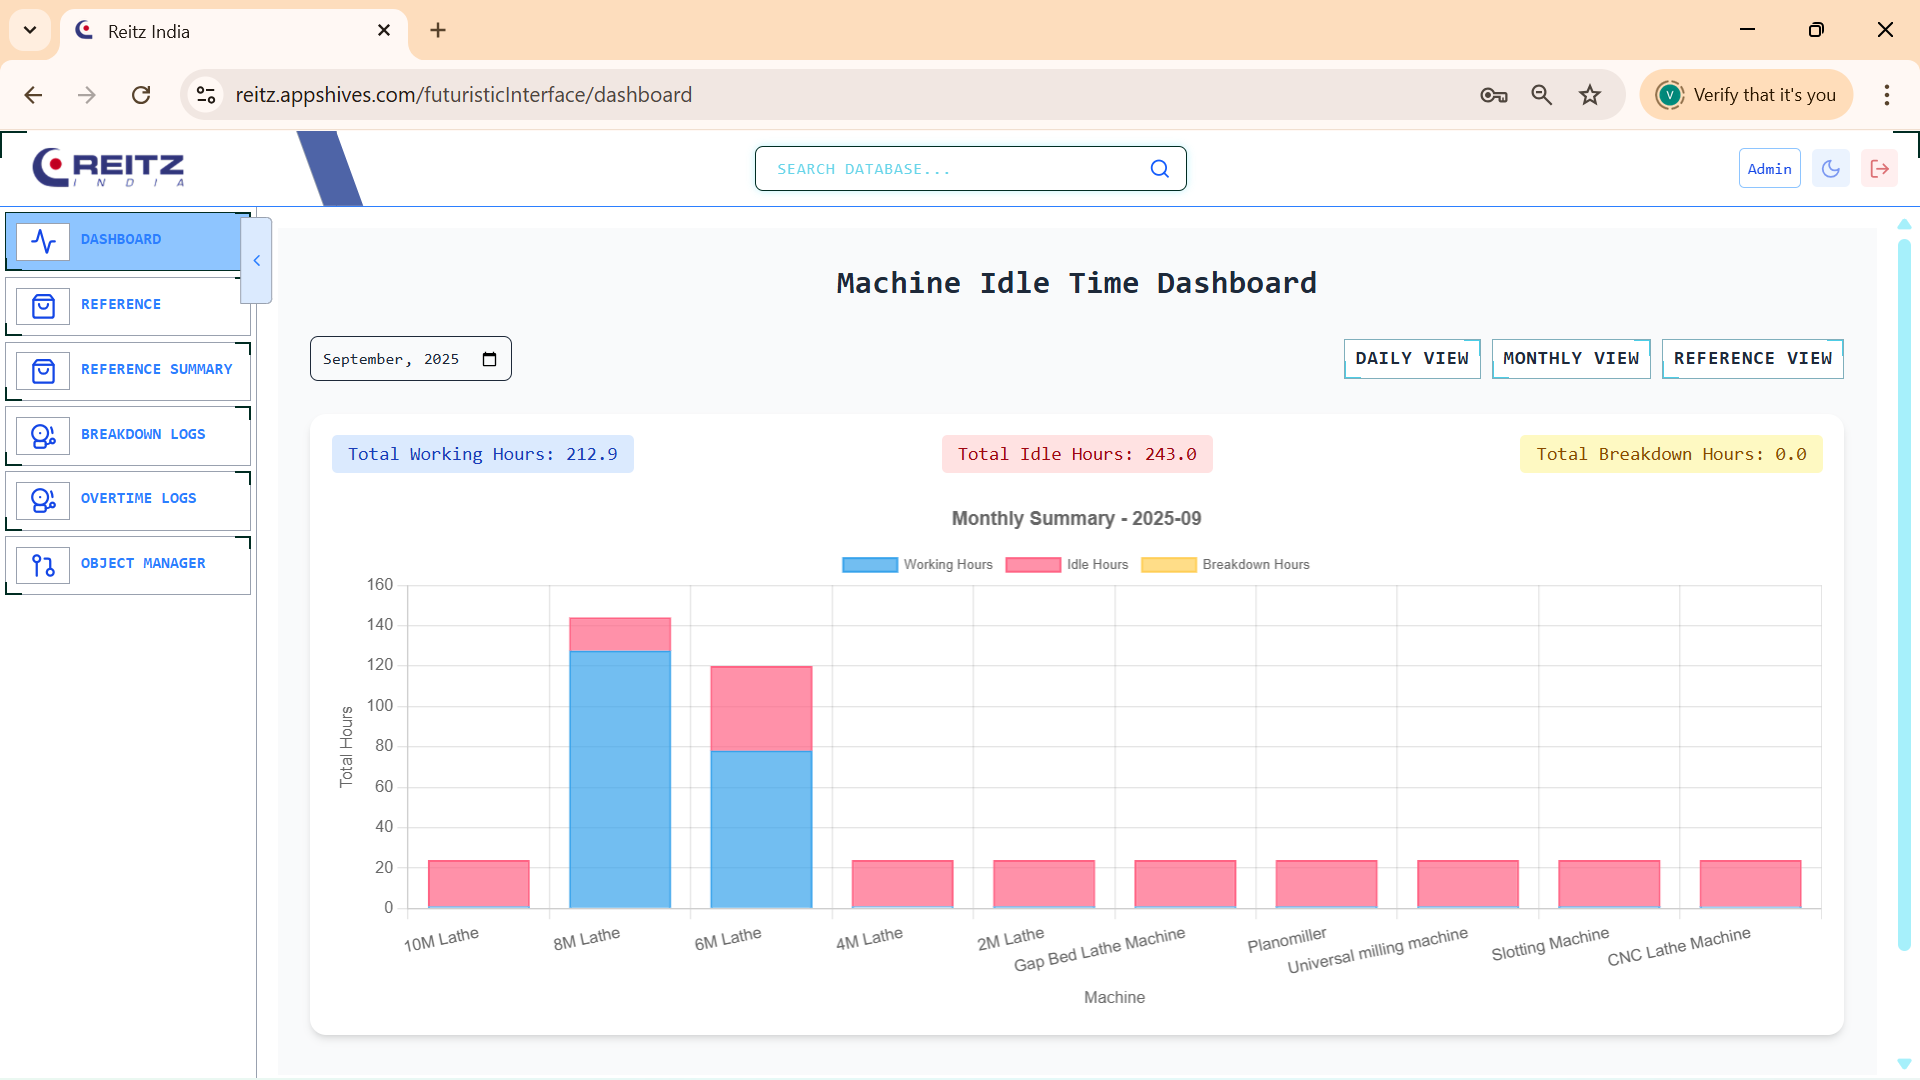Open the browser password key icon
Viewport: 1920px width, 1080px height.
coord(1493,95)
